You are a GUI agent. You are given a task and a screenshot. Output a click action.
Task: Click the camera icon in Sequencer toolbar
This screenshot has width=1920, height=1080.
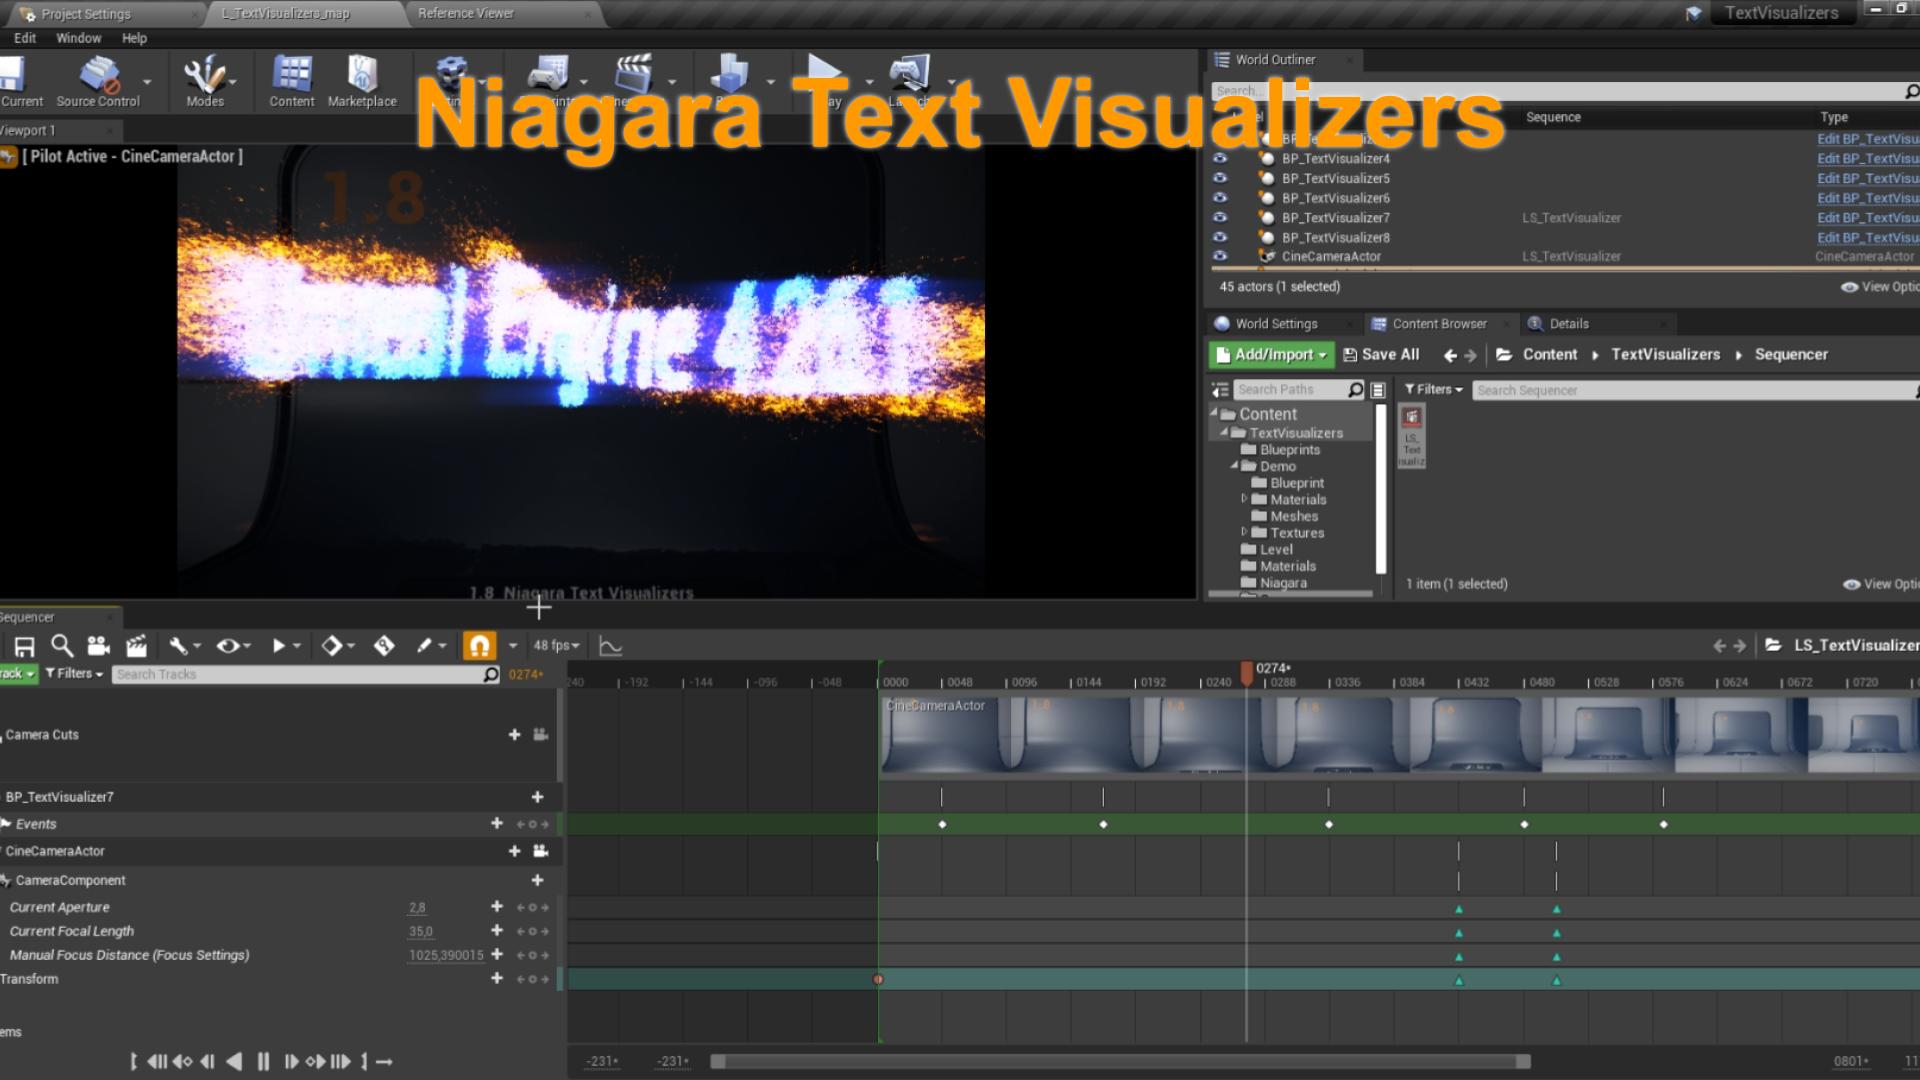(98, 645)
